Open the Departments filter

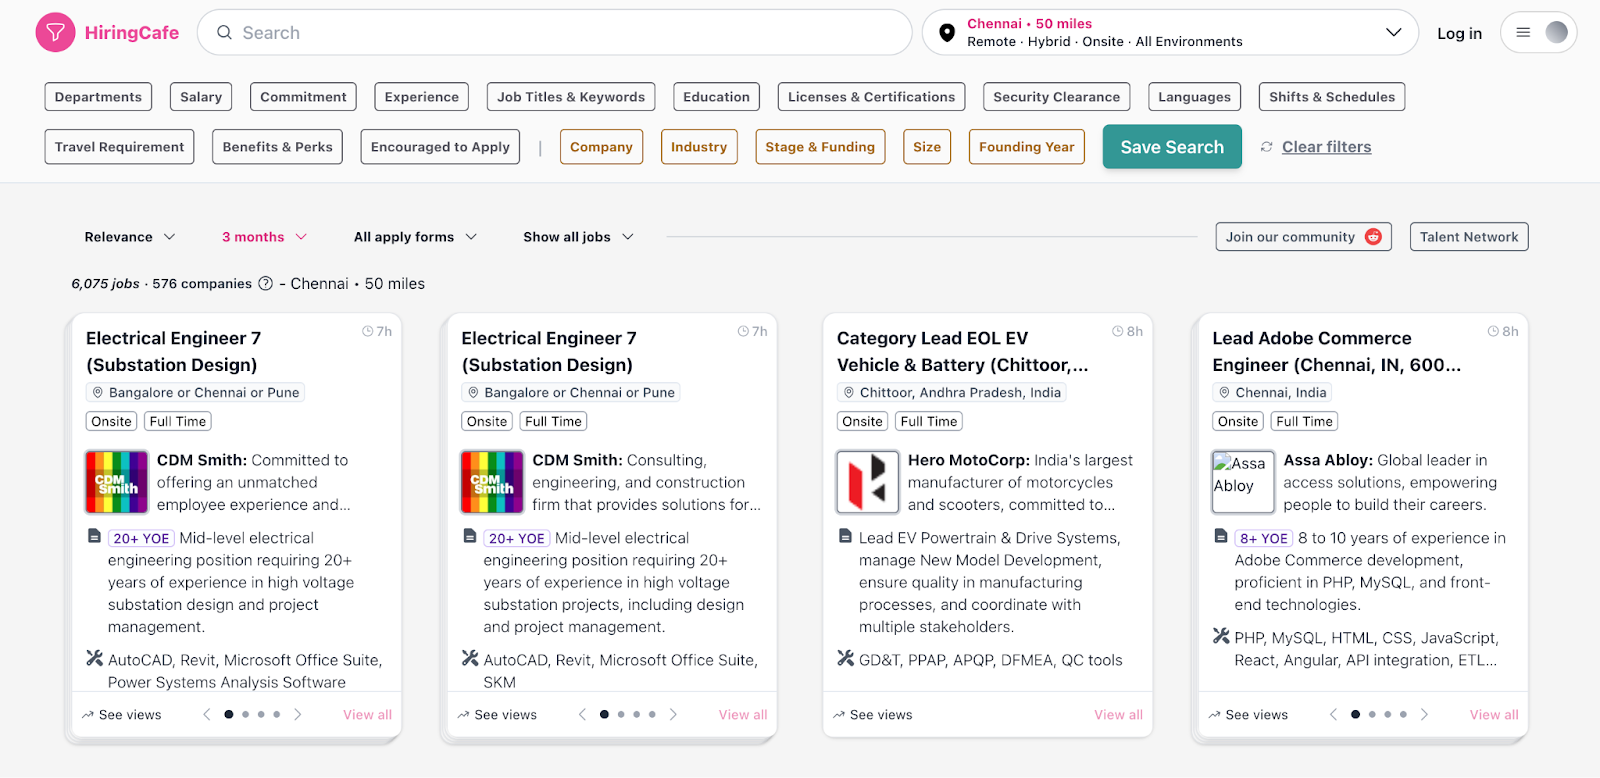(98, 97)
